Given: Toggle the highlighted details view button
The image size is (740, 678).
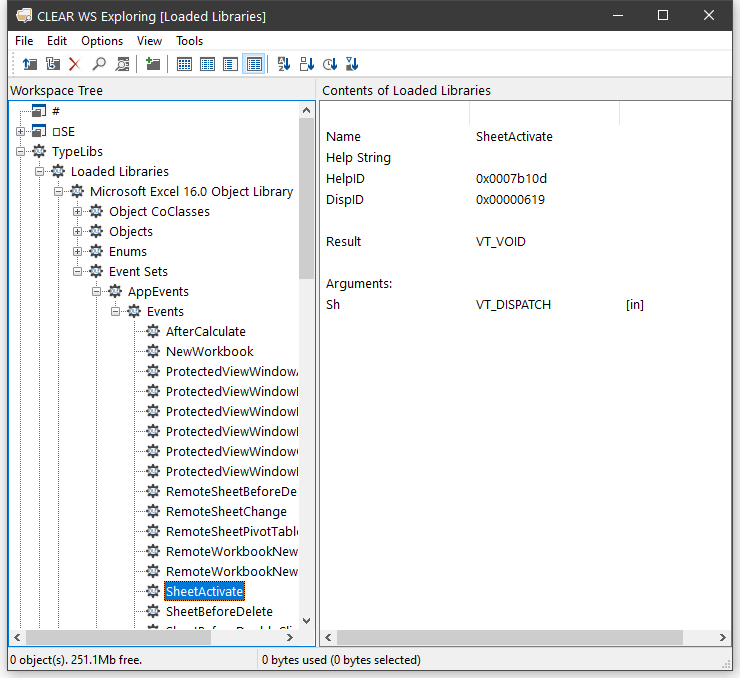Looking at the screenshot, I should pyautogui.click(x=254, y=64).
